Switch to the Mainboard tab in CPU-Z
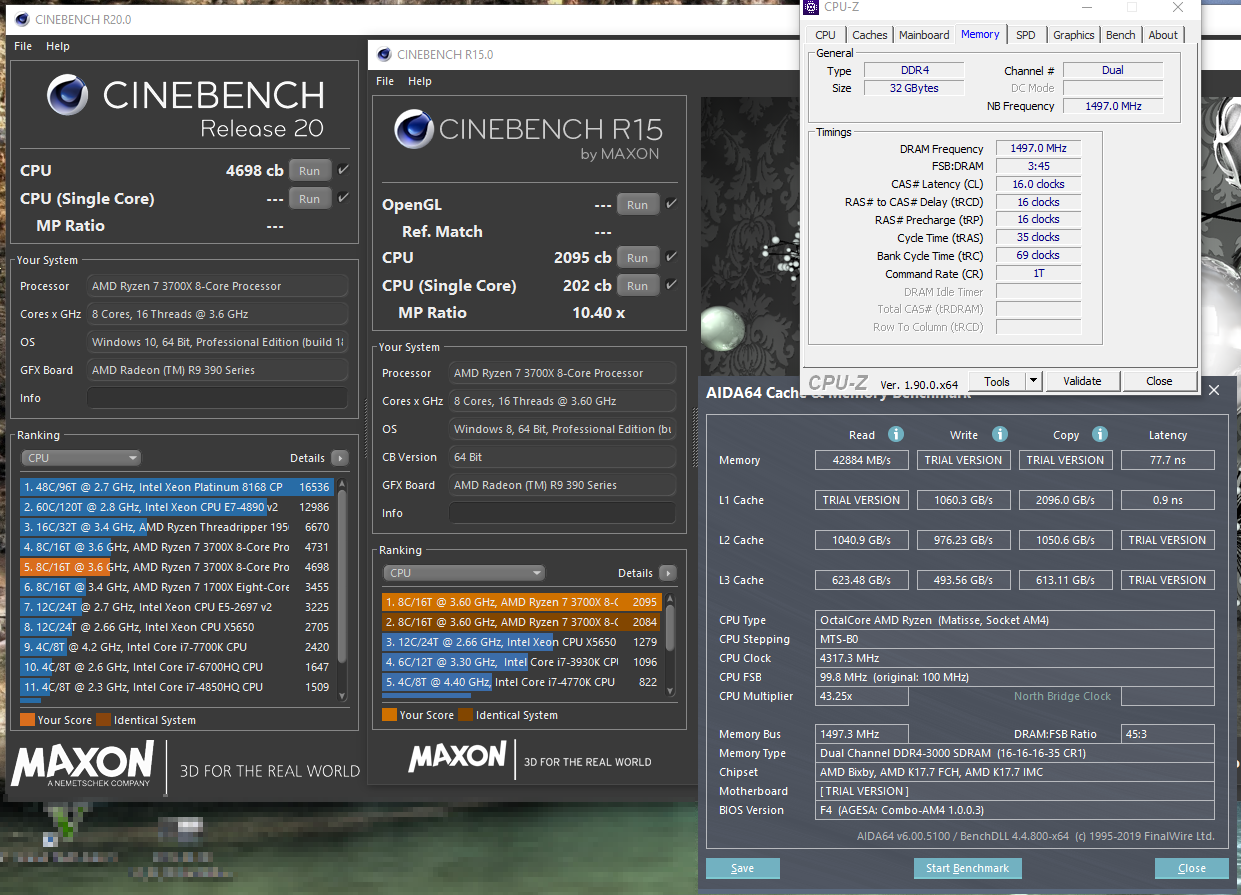The height and width of the screenshot is (895, 1241). pyautogui.click(x=924, y=35)
